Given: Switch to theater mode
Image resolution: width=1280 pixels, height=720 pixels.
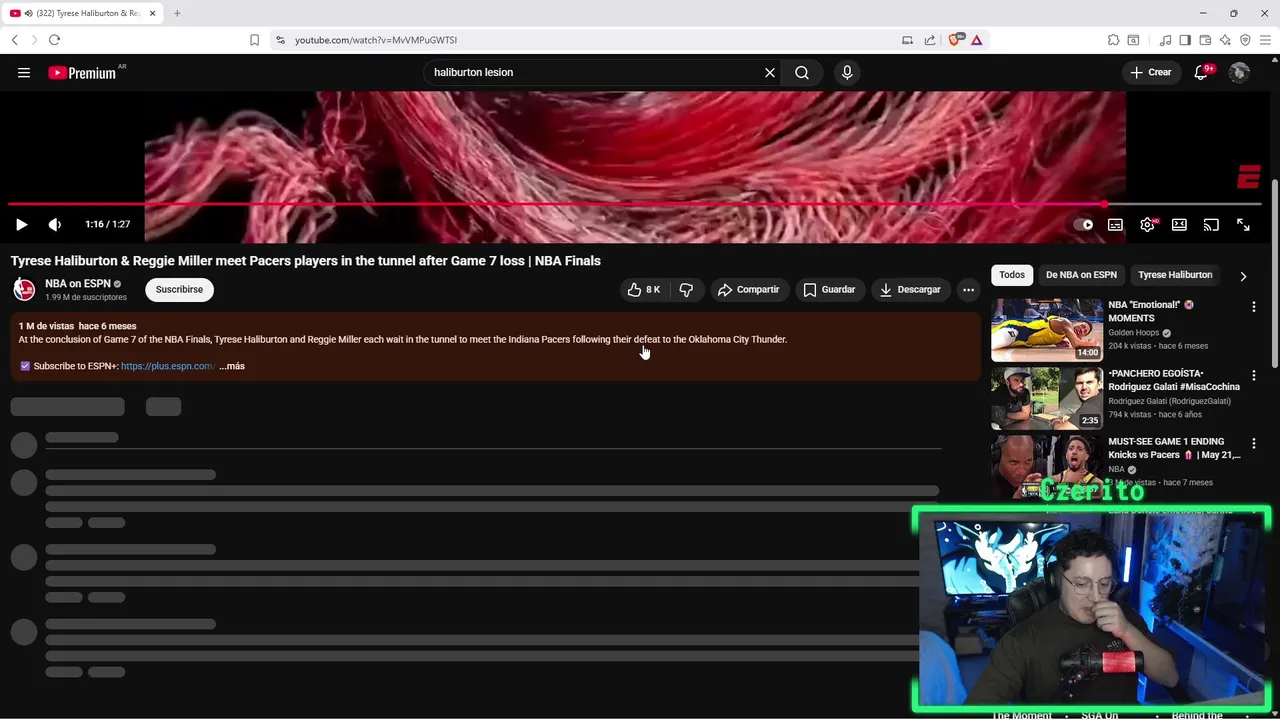Looking at the screenshot, I should [1179, 225].
